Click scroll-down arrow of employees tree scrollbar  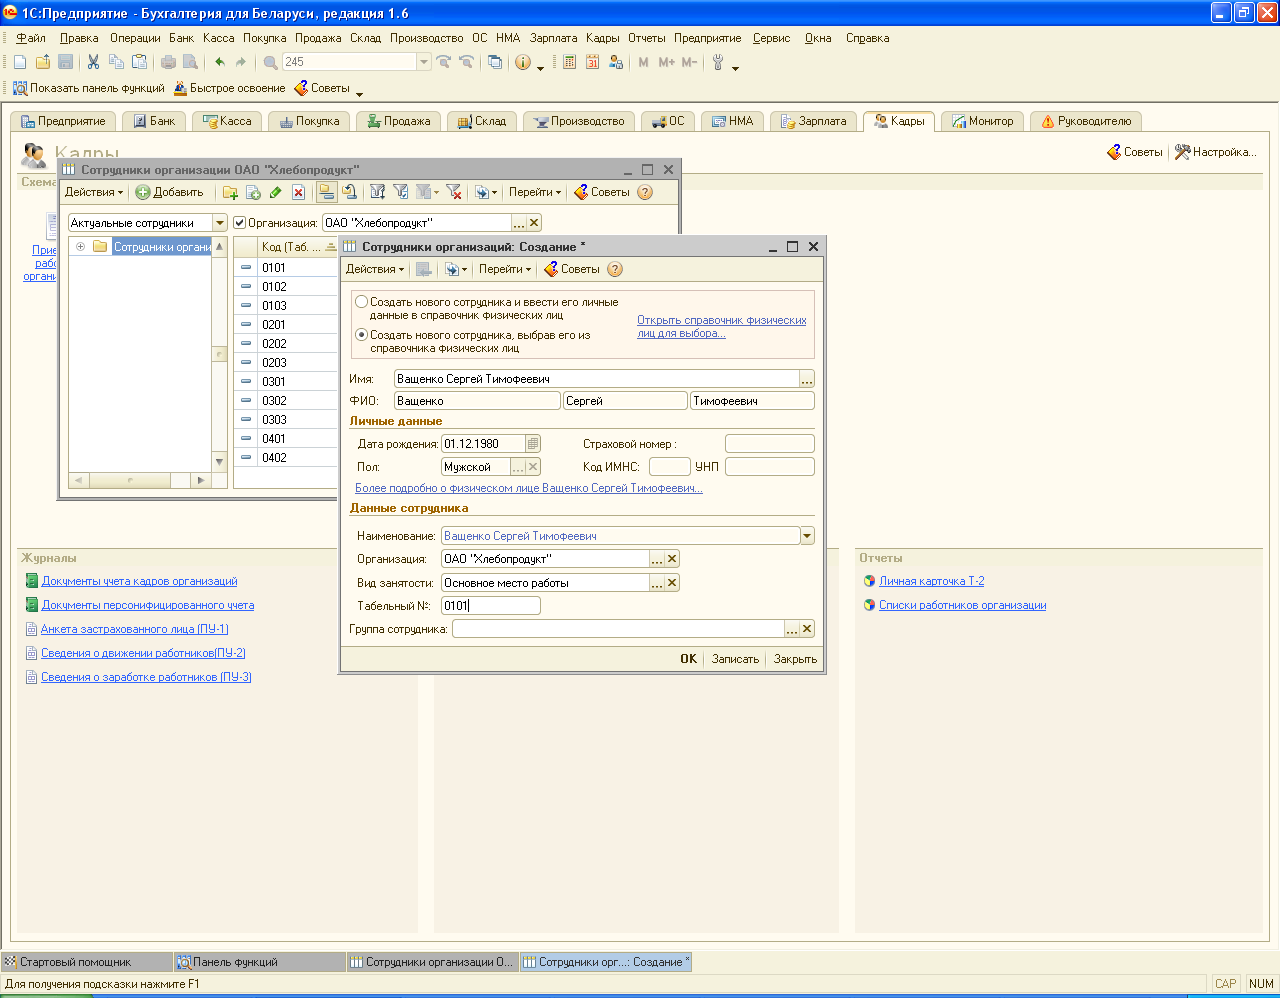click(220, 461)
